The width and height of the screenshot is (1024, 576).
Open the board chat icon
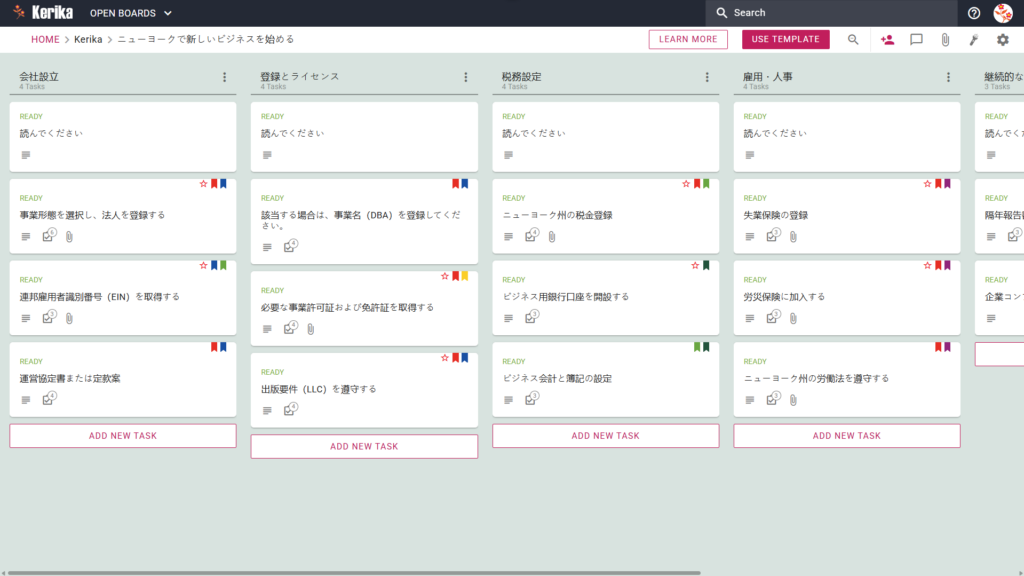click(916, 39)
